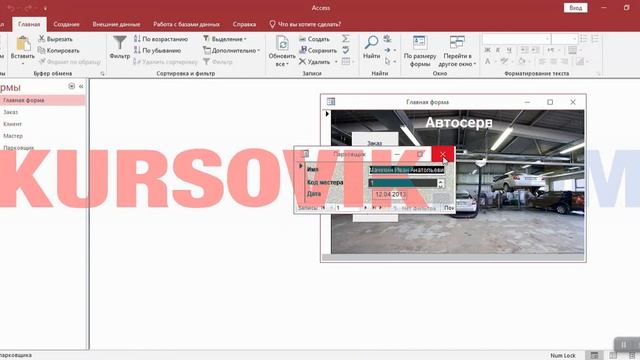Click the Cut (Вырезать) scissors icon
Viewport: 640px width, 360px height.
41,39
